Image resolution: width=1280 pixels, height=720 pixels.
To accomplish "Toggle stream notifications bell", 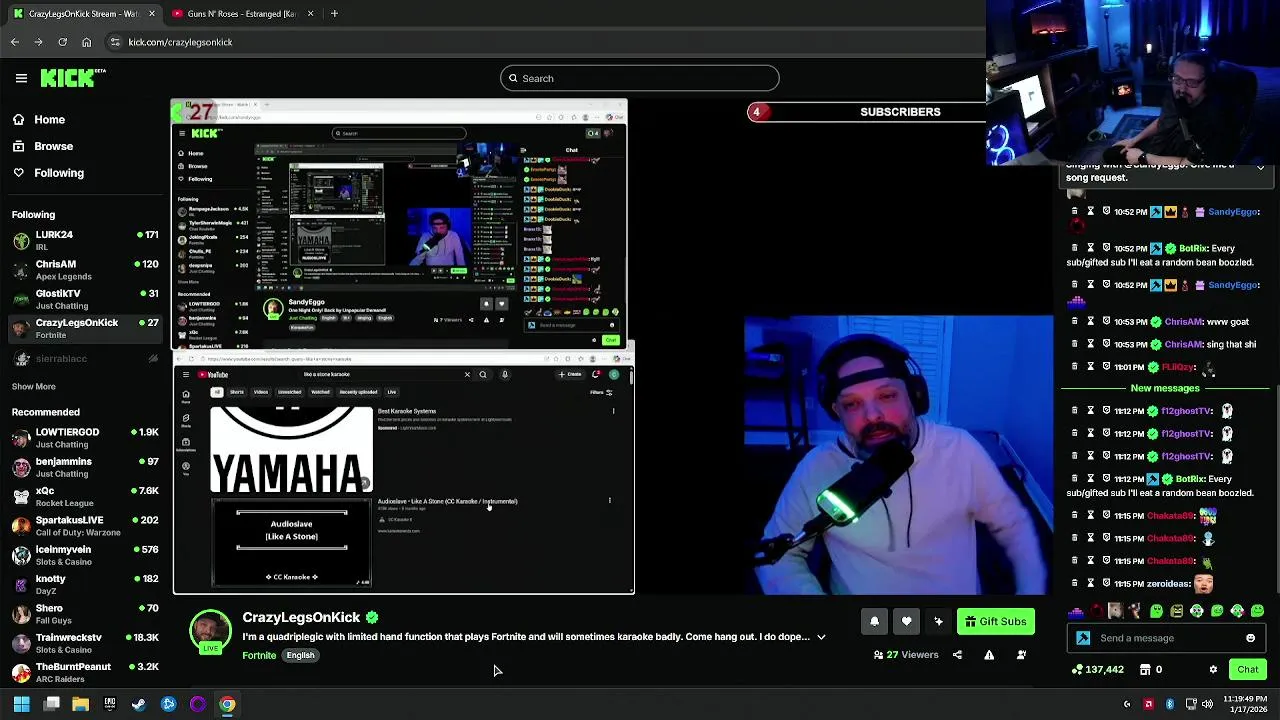I will coord(874,621).
